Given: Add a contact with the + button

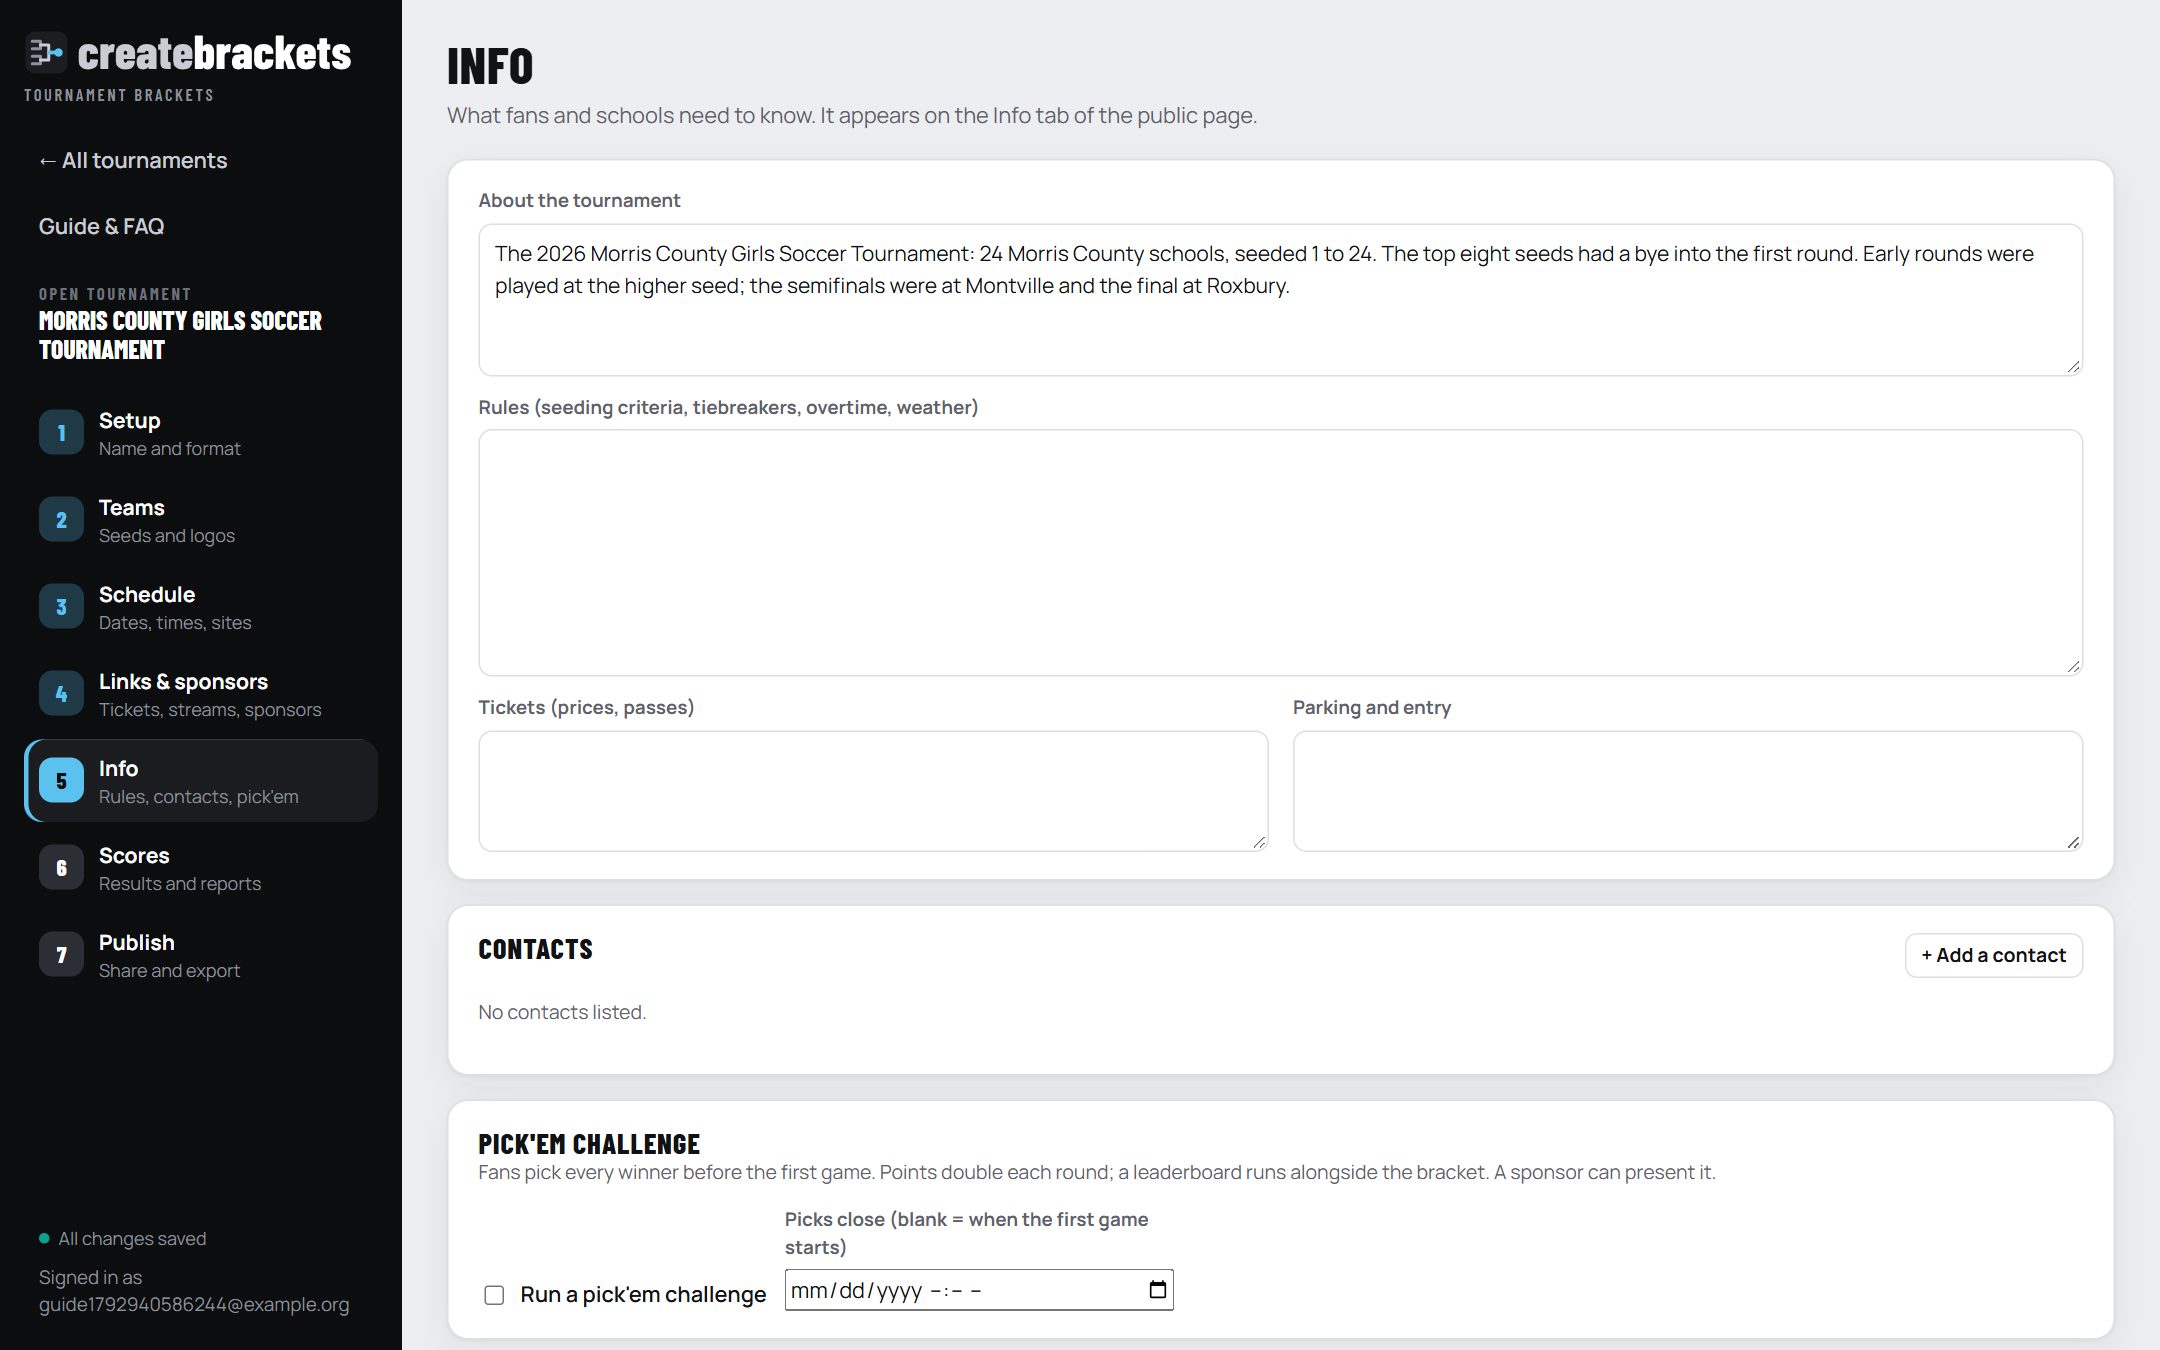Looking at the screenshot, I should 1993,955.
